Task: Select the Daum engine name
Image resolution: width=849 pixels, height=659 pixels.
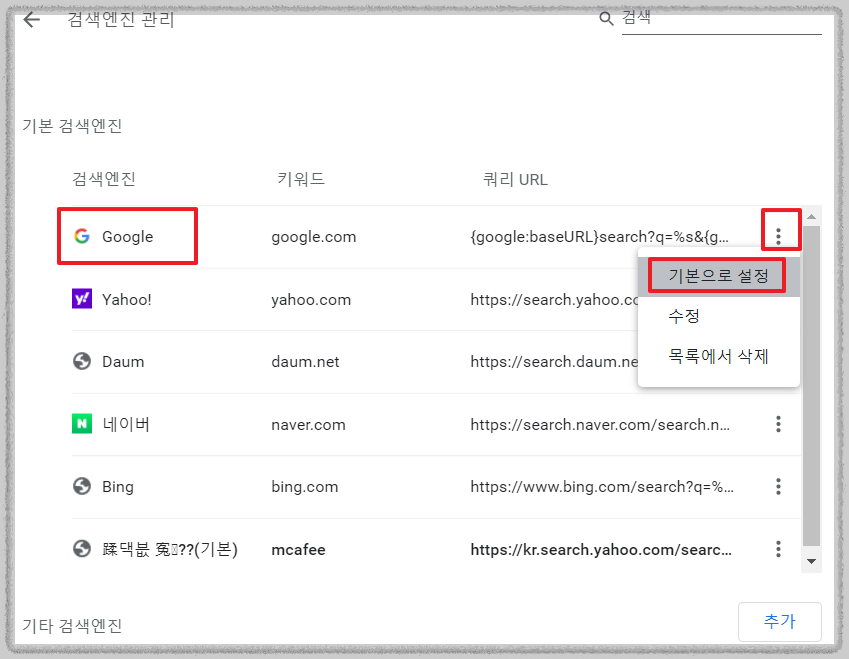Action: 123,362
